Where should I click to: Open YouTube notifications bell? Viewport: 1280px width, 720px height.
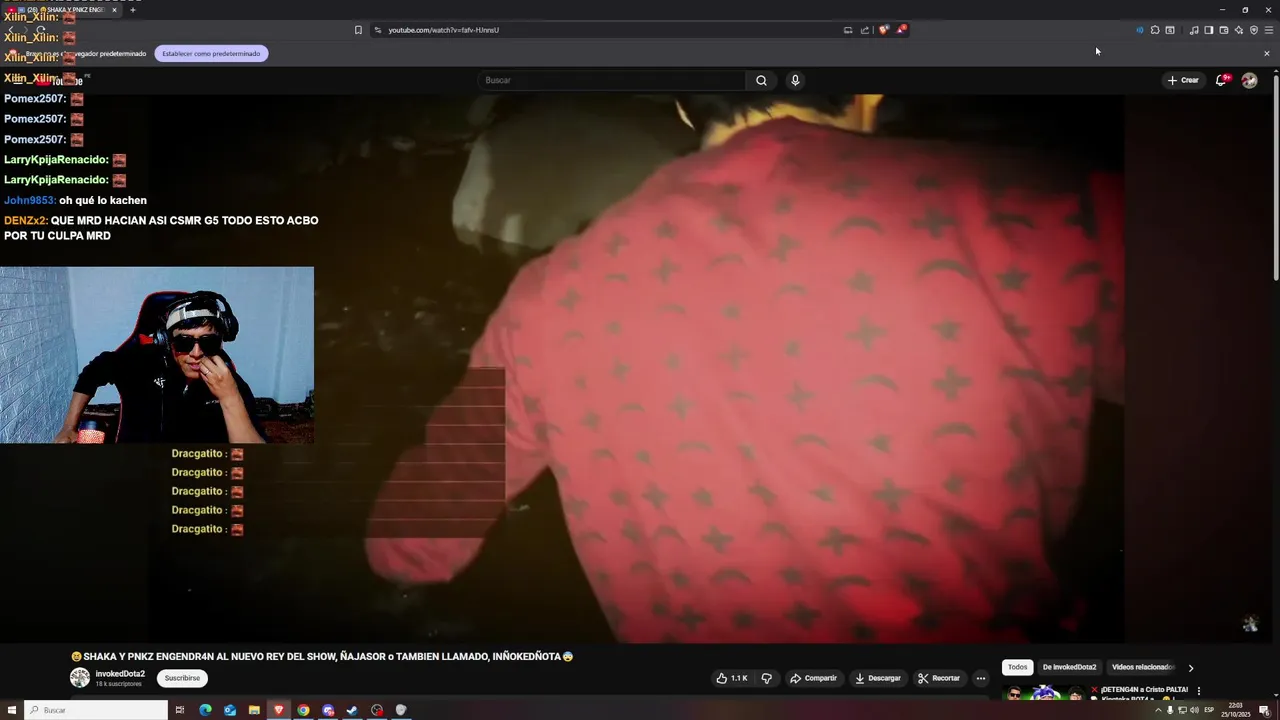coord(1221,80)
